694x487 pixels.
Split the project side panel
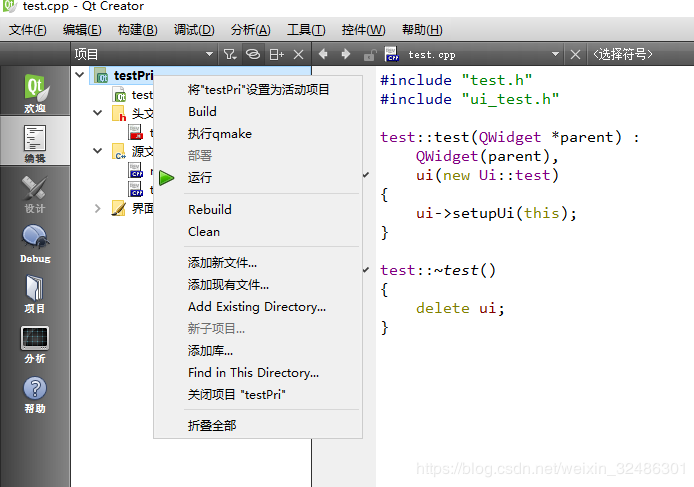277,54
